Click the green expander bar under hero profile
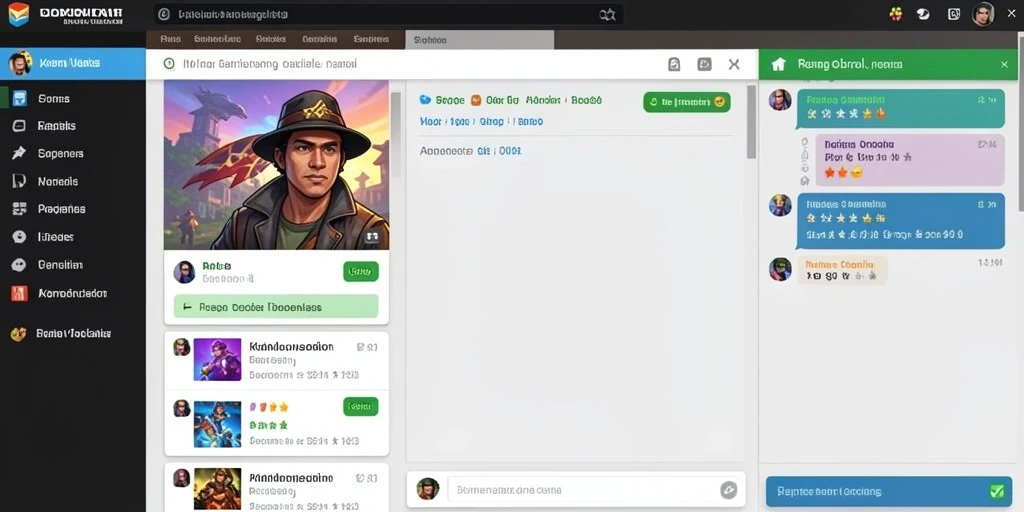The image size is (1024, 512). (276, 306)
